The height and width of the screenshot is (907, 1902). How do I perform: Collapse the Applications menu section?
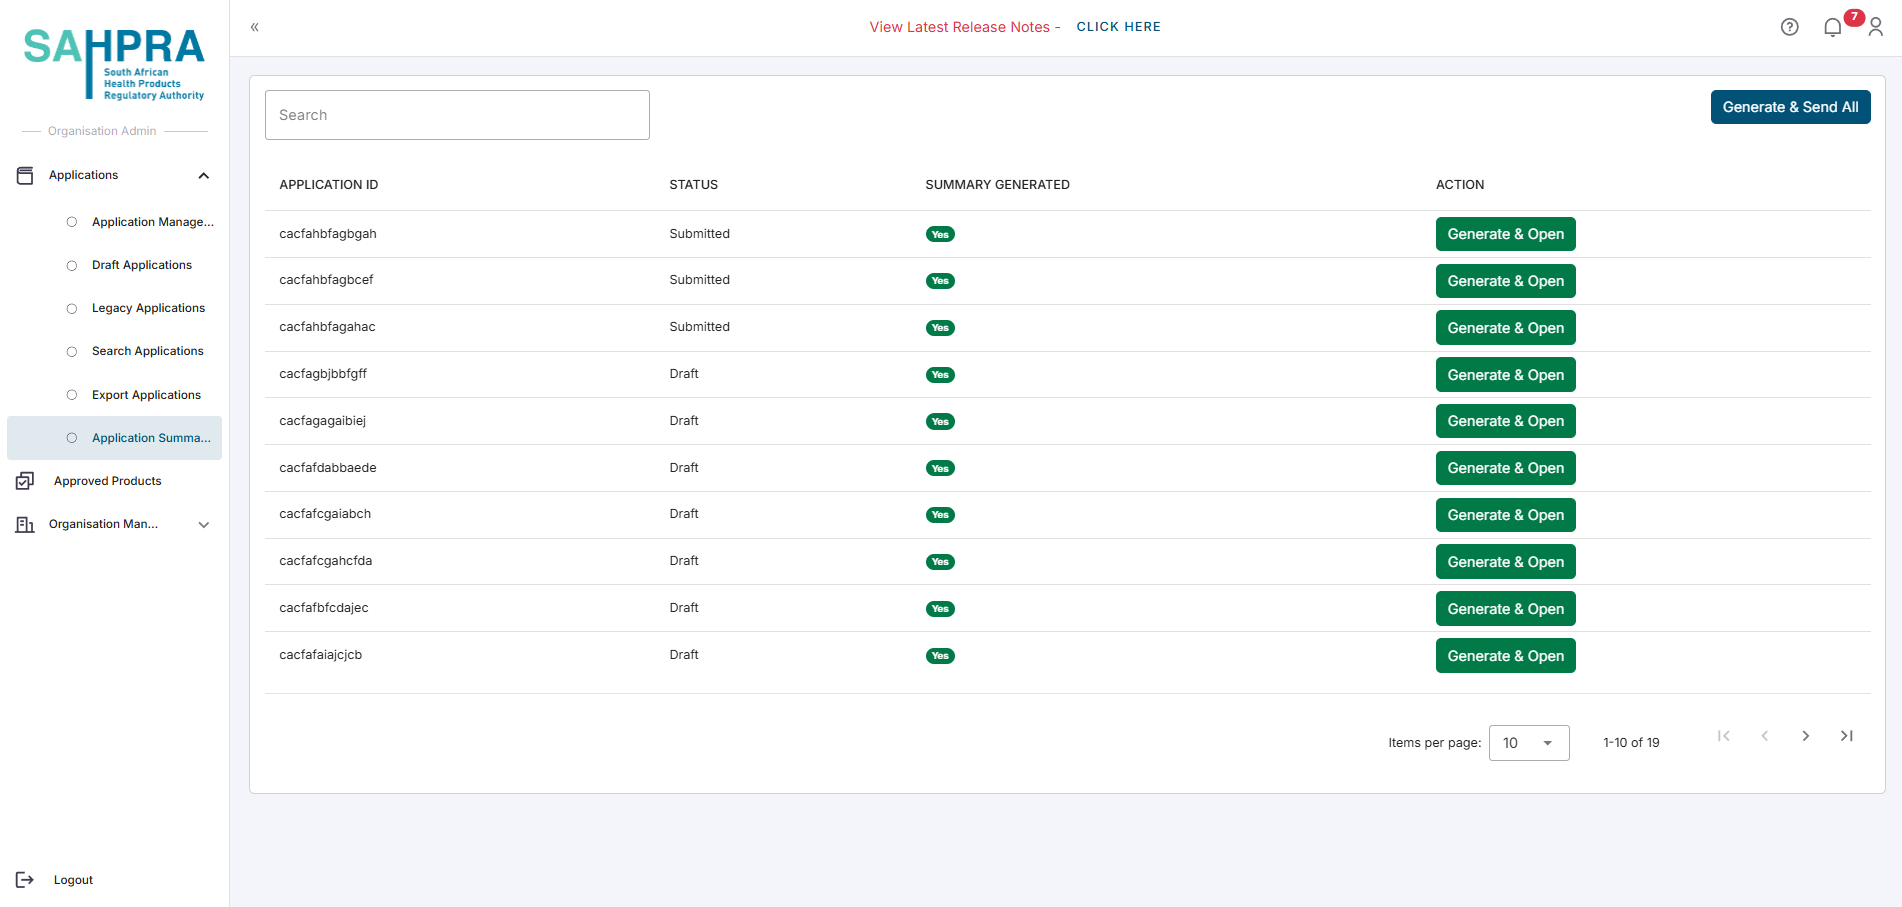pyautogui.click(x=203, y=176)
